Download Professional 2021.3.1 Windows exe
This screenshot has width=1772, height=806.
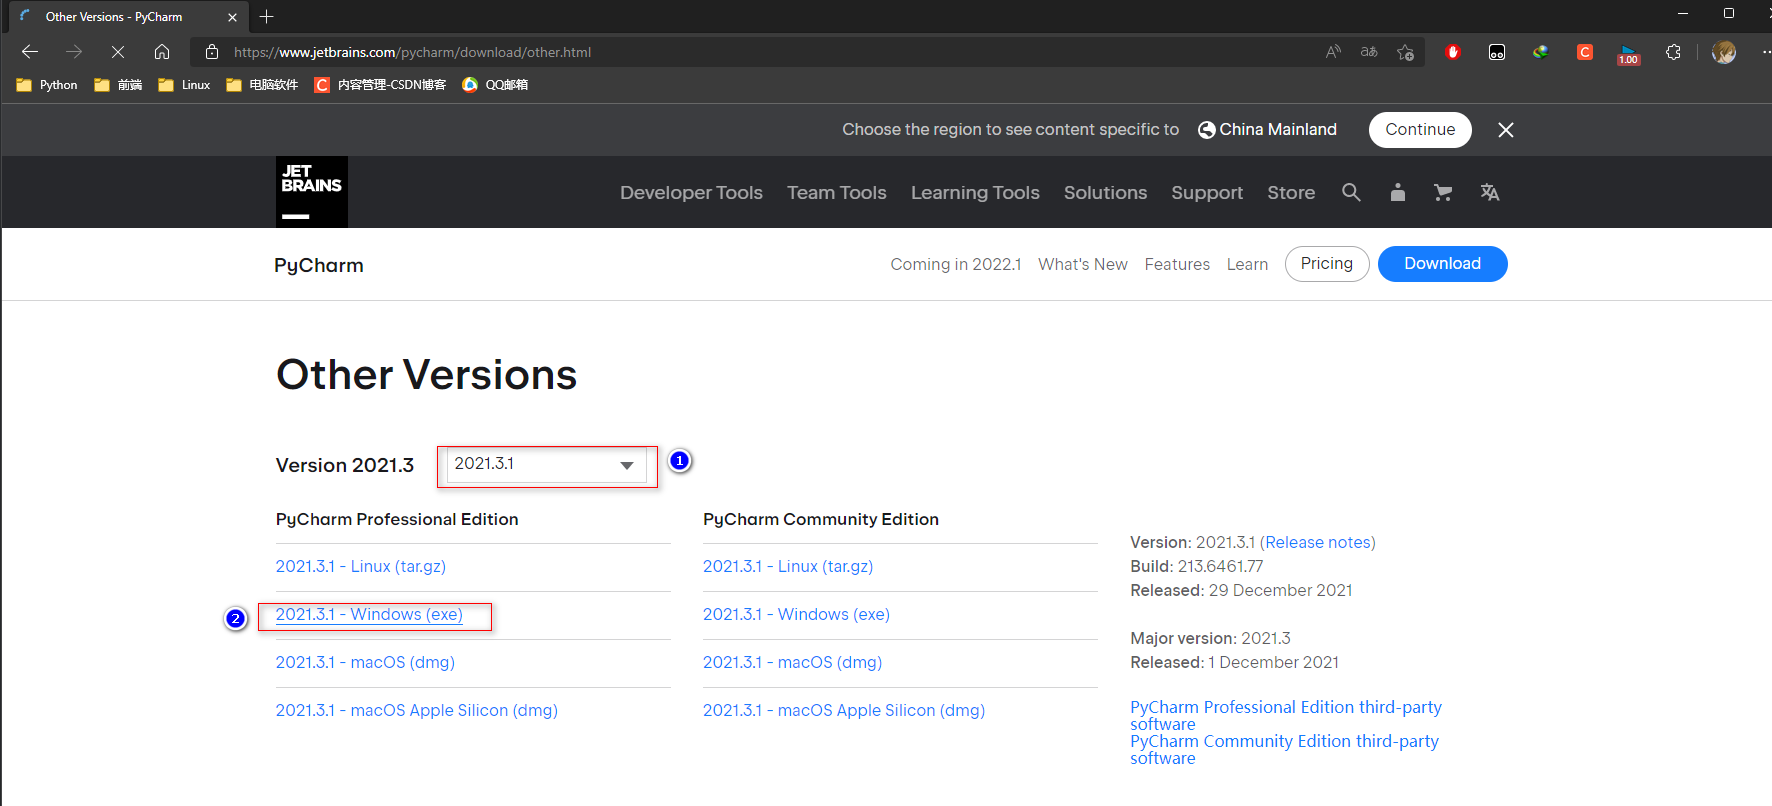pos(369,614)
